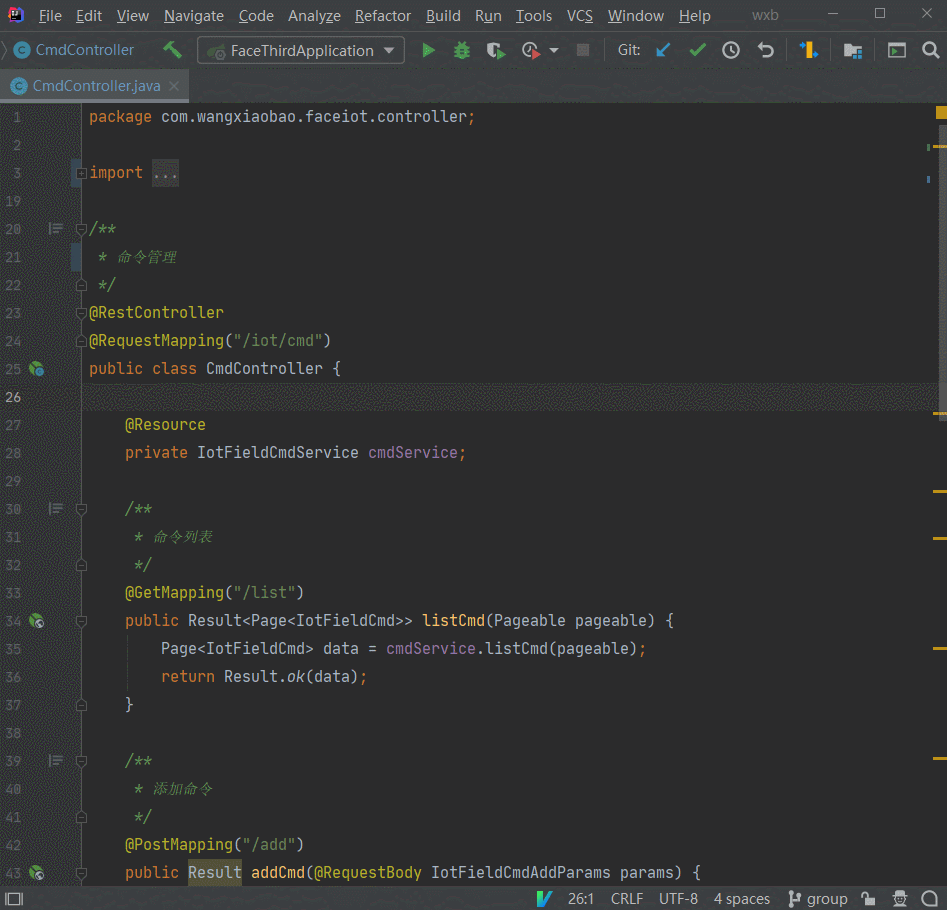Click the highlighted Result type on line 43
The image size is (947, 910).
click(x=214, y=872)
